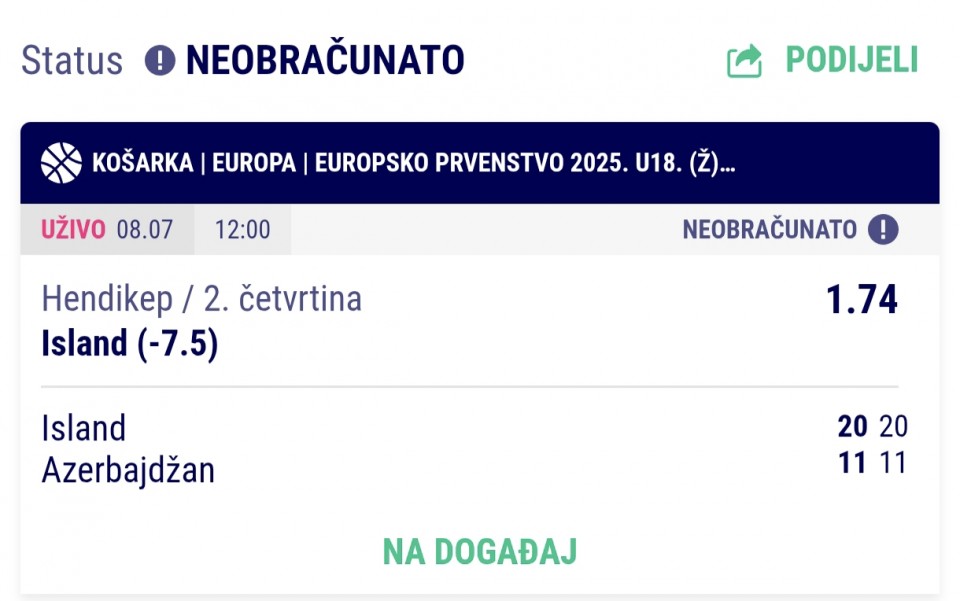Click the Status label text

click(x=72, y=61)
